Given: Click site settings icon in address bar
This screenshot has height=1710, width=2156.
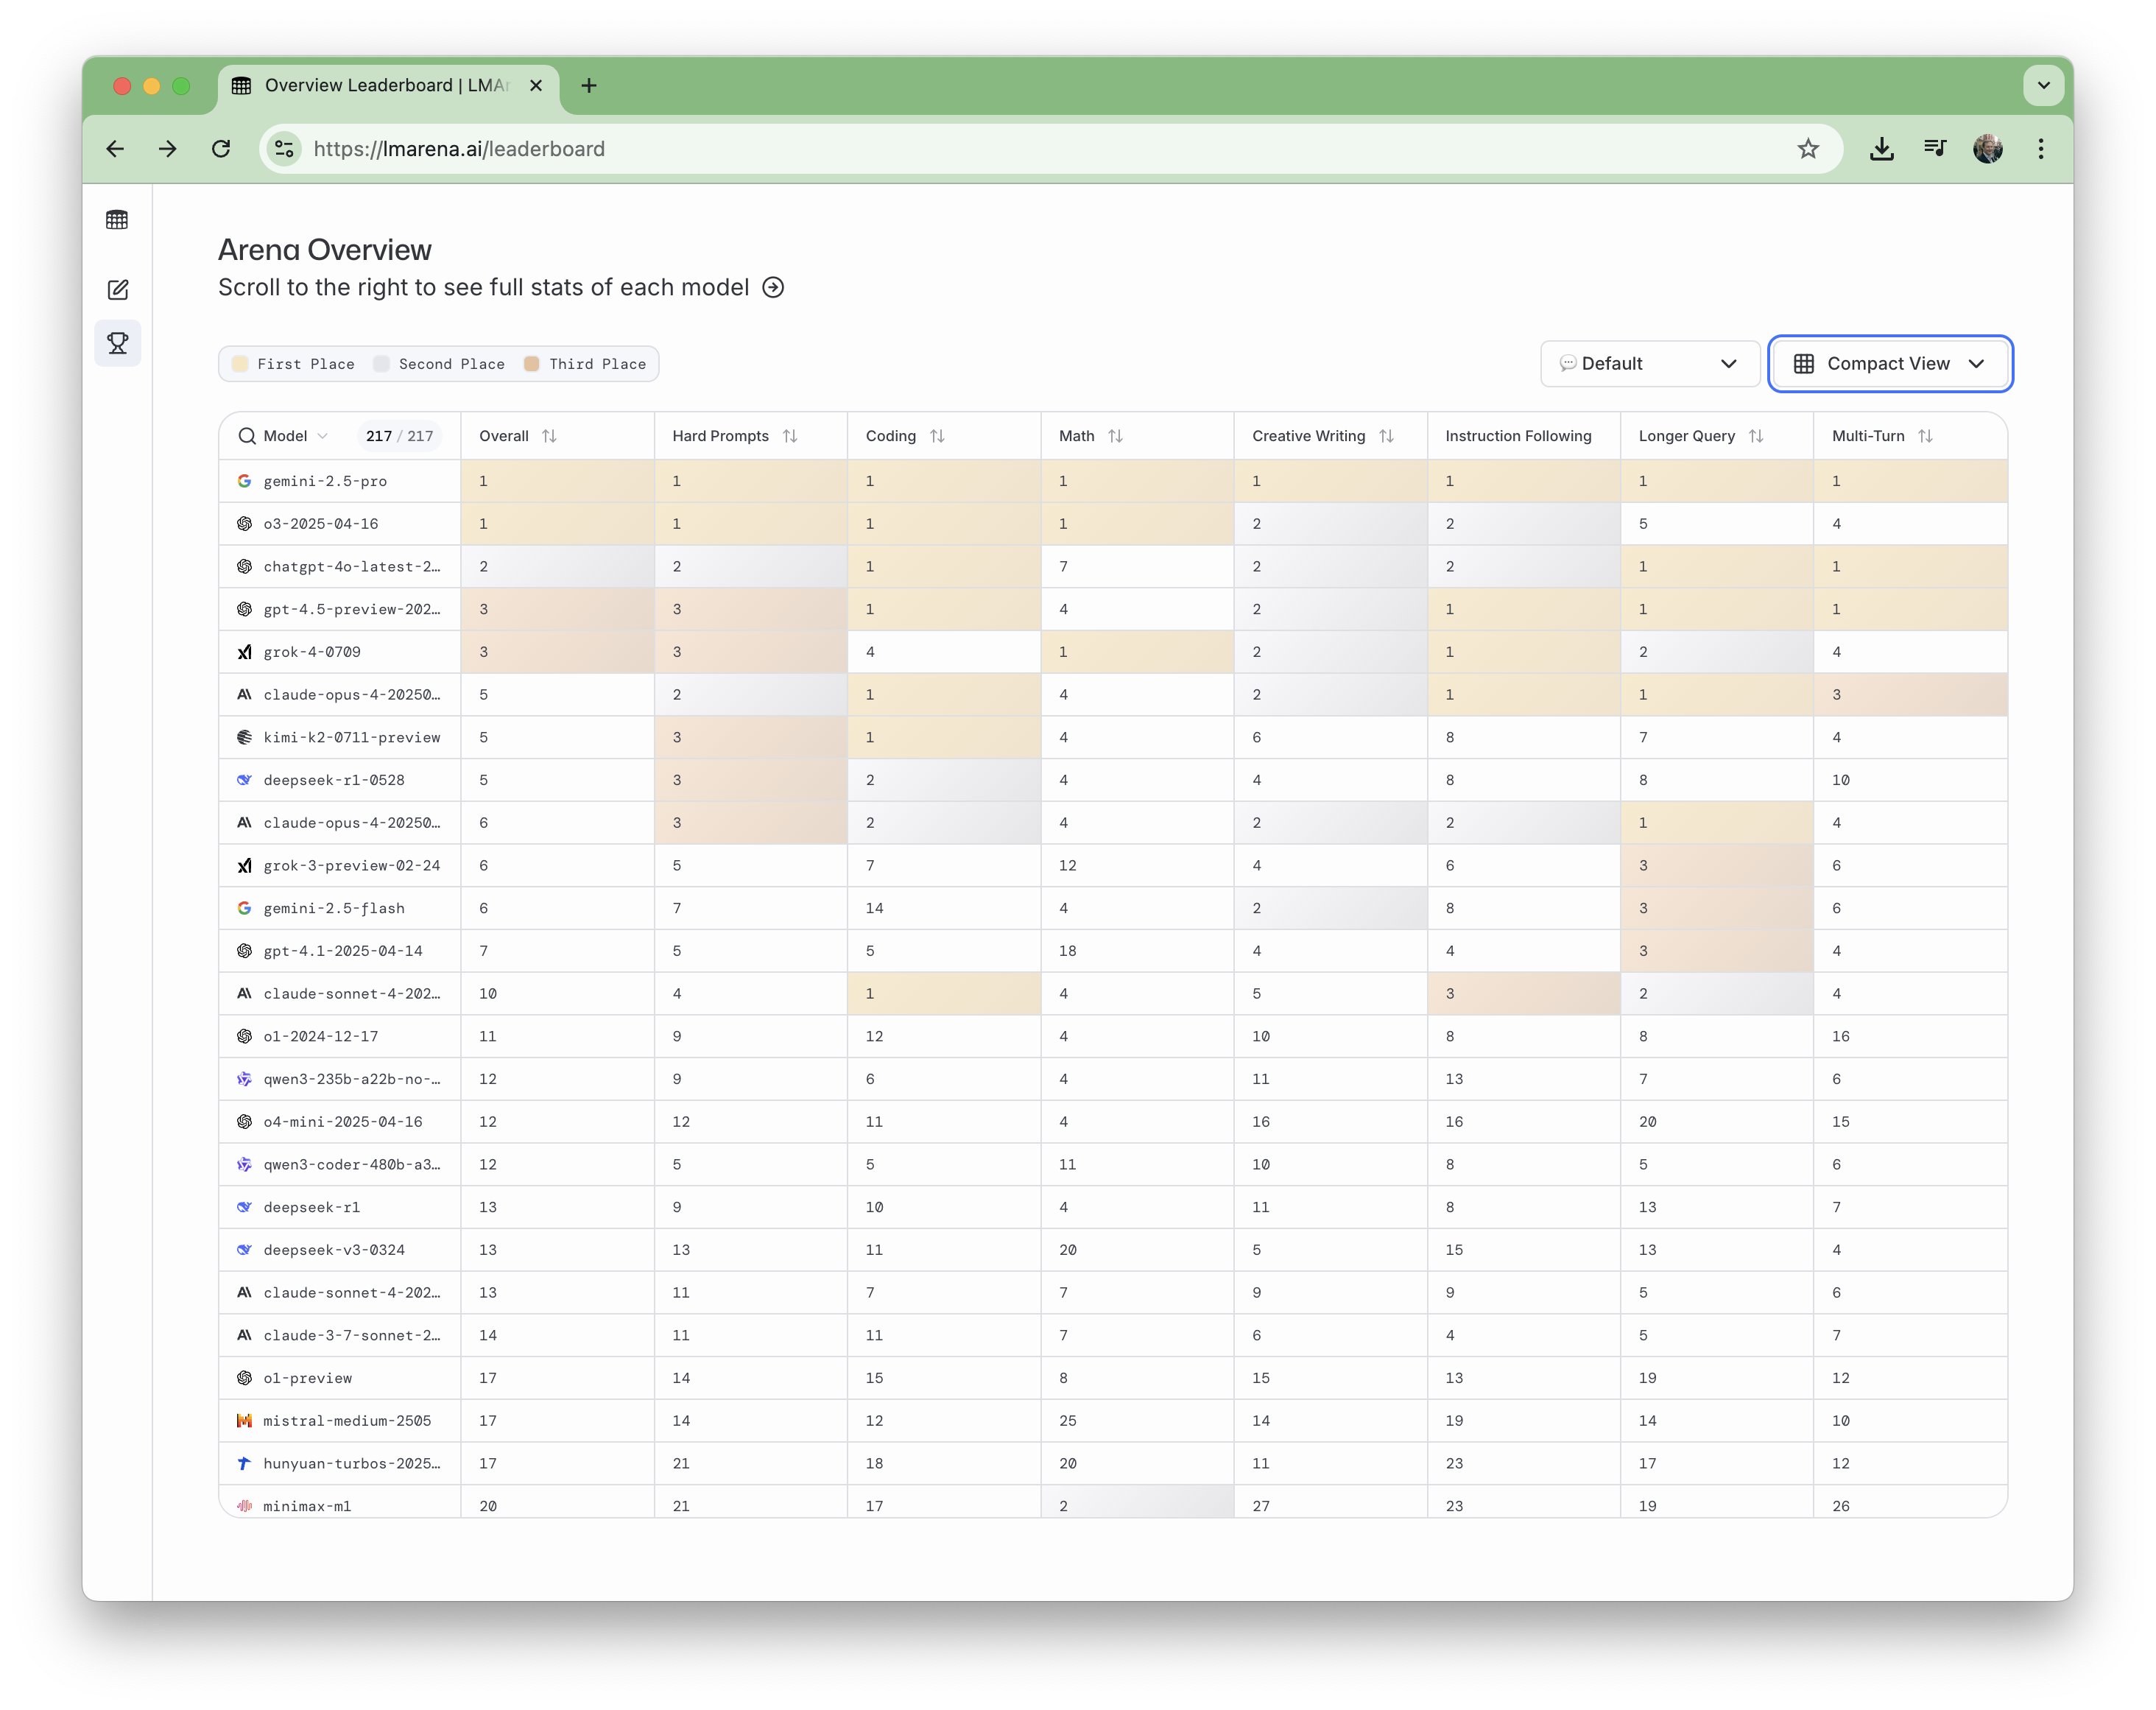Looking at the screenshot, I should point(285,149).
